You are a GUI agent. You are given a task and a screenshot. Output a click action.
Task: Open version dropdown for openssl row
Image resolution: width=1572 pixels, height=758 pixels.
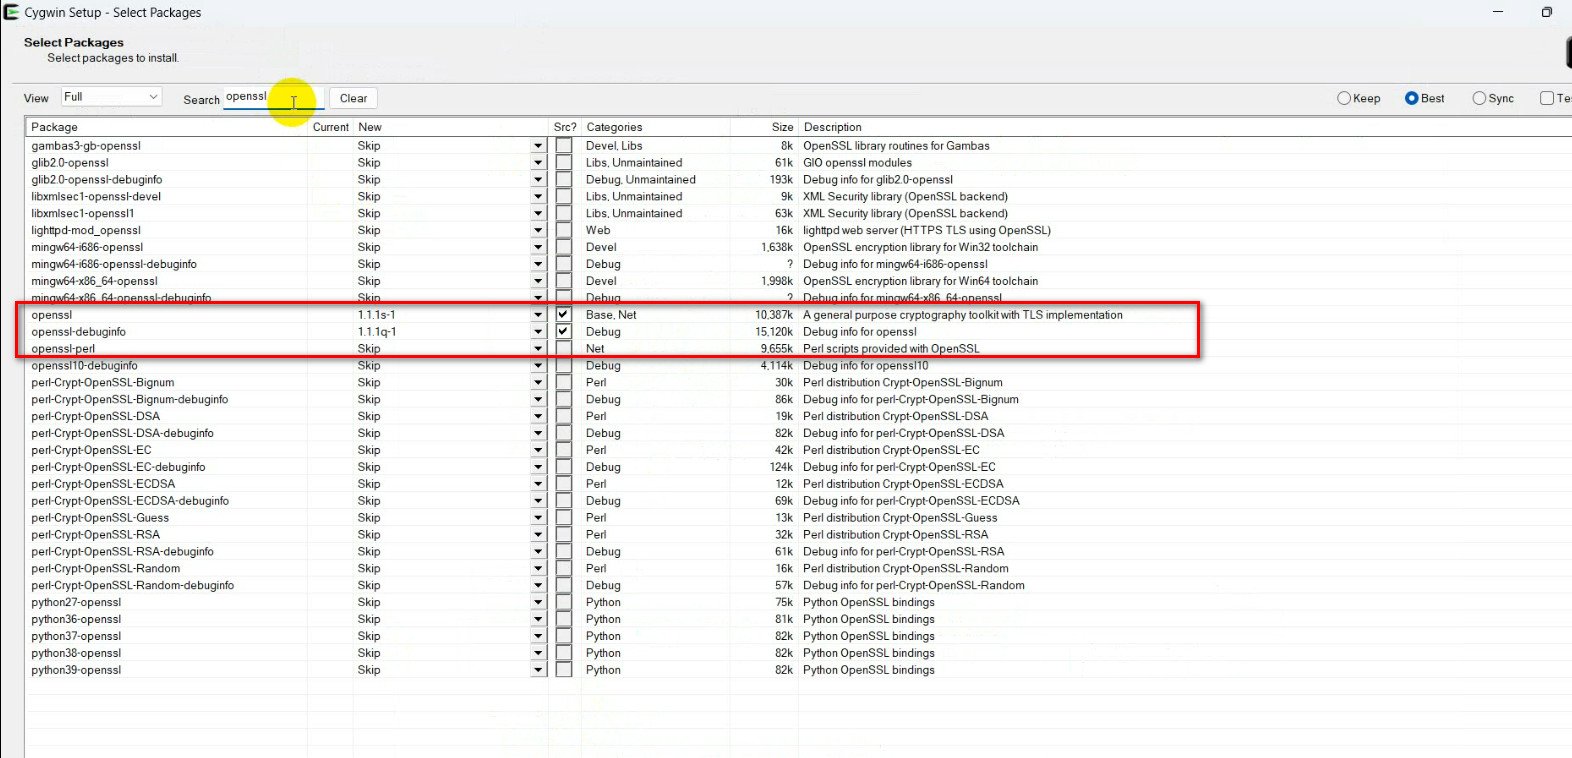point(538,314)
